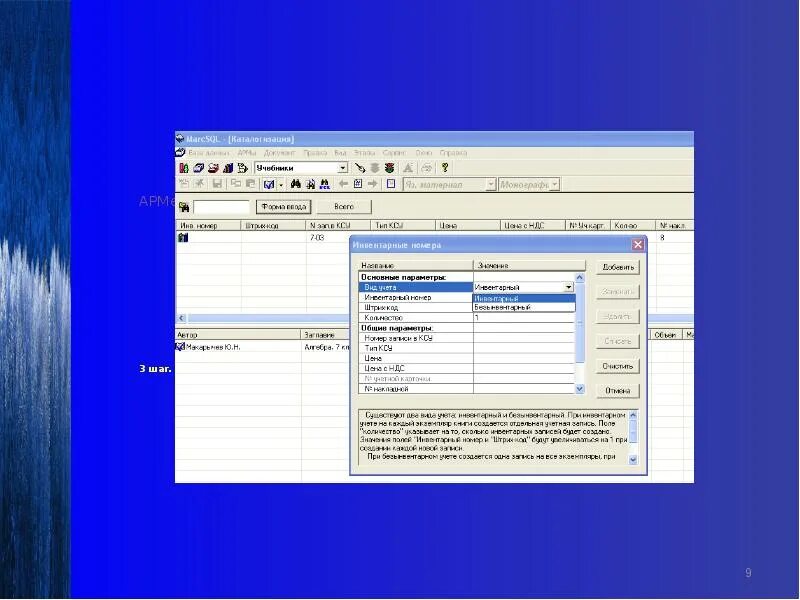The width and height of the screenshot is (800, 600).
Task: Click the Инв. номер column header
Action: tap(208, 226)
